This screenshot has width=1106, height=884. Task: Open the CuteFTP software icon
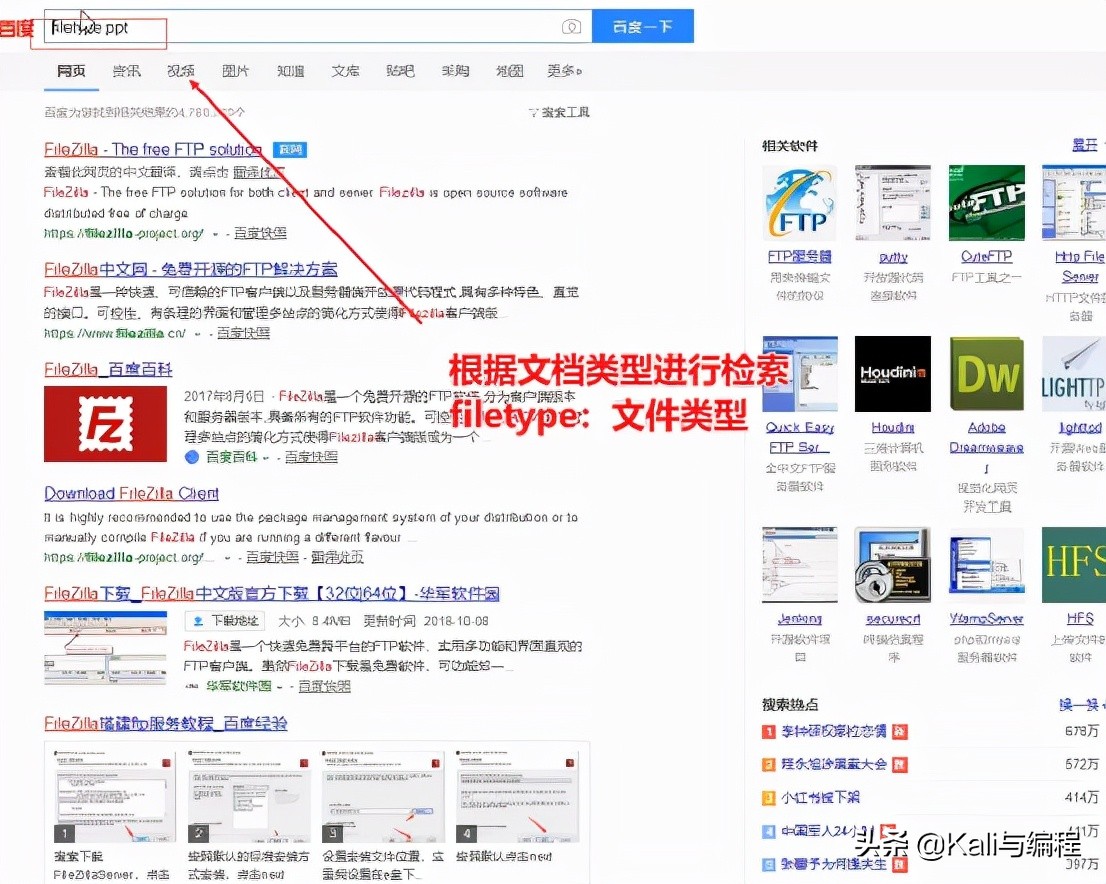pyautogui.click(x=986, y=203)
